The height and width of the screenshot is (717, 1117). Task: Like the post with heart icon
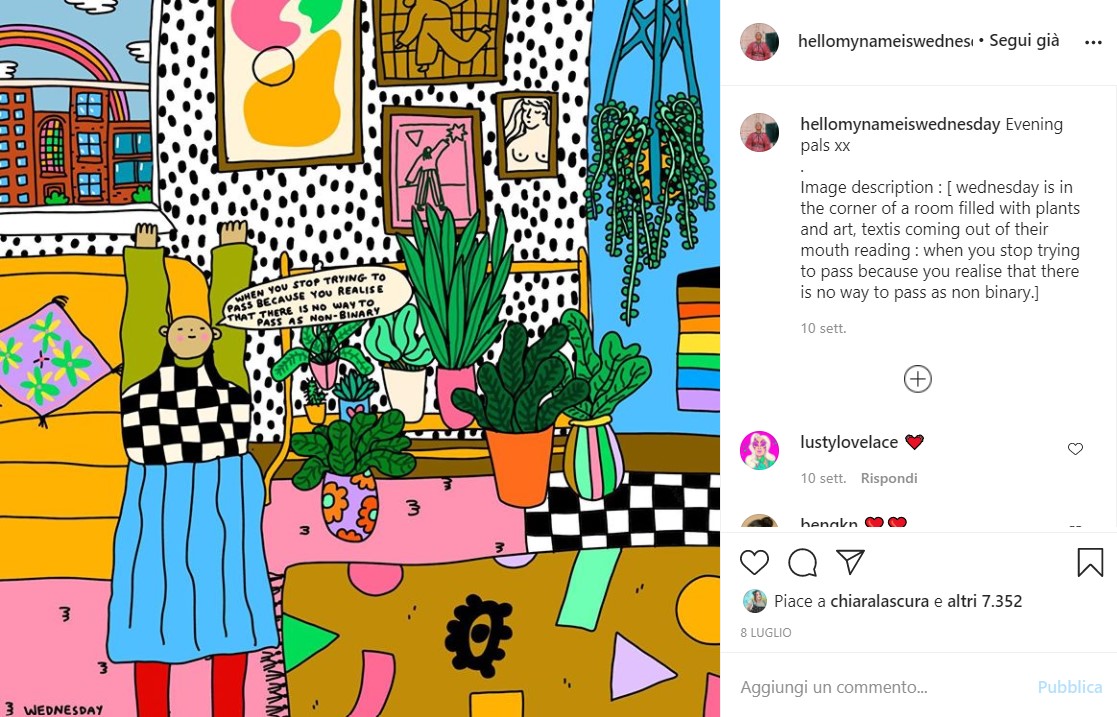[754, 562]
